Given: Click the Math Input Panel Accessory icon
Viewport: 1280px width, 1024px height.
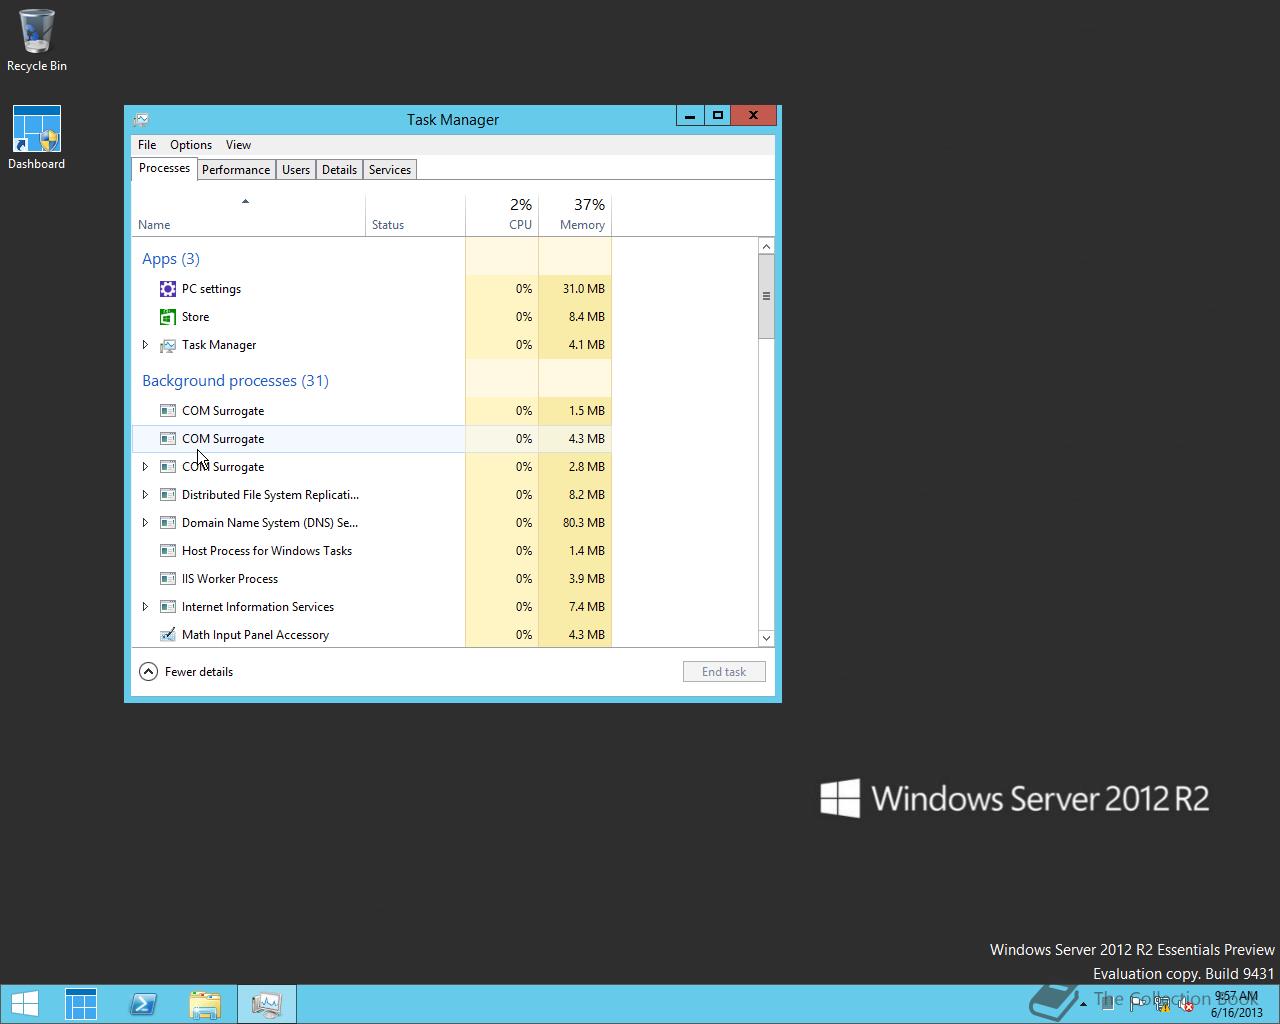Looking at the screenshot, I should tap(168, 635).
